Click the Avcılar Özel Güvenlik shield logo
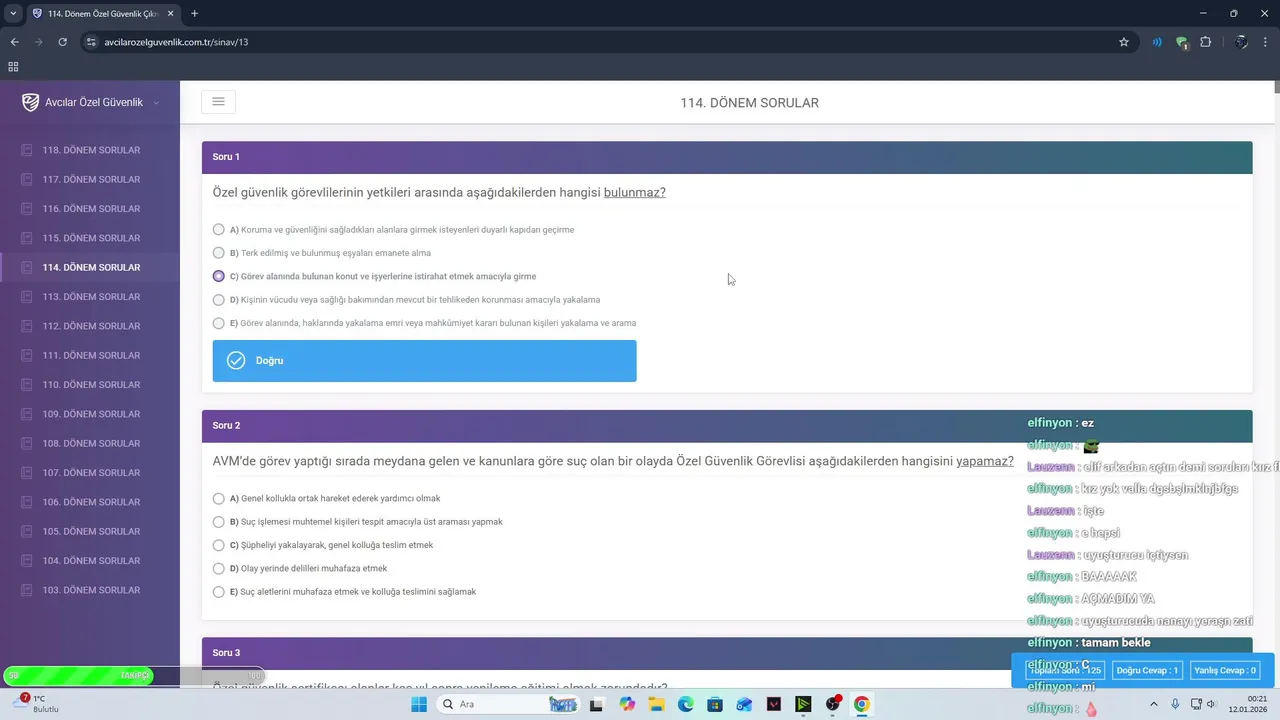1280x720 pixels. tap(30, 102)
